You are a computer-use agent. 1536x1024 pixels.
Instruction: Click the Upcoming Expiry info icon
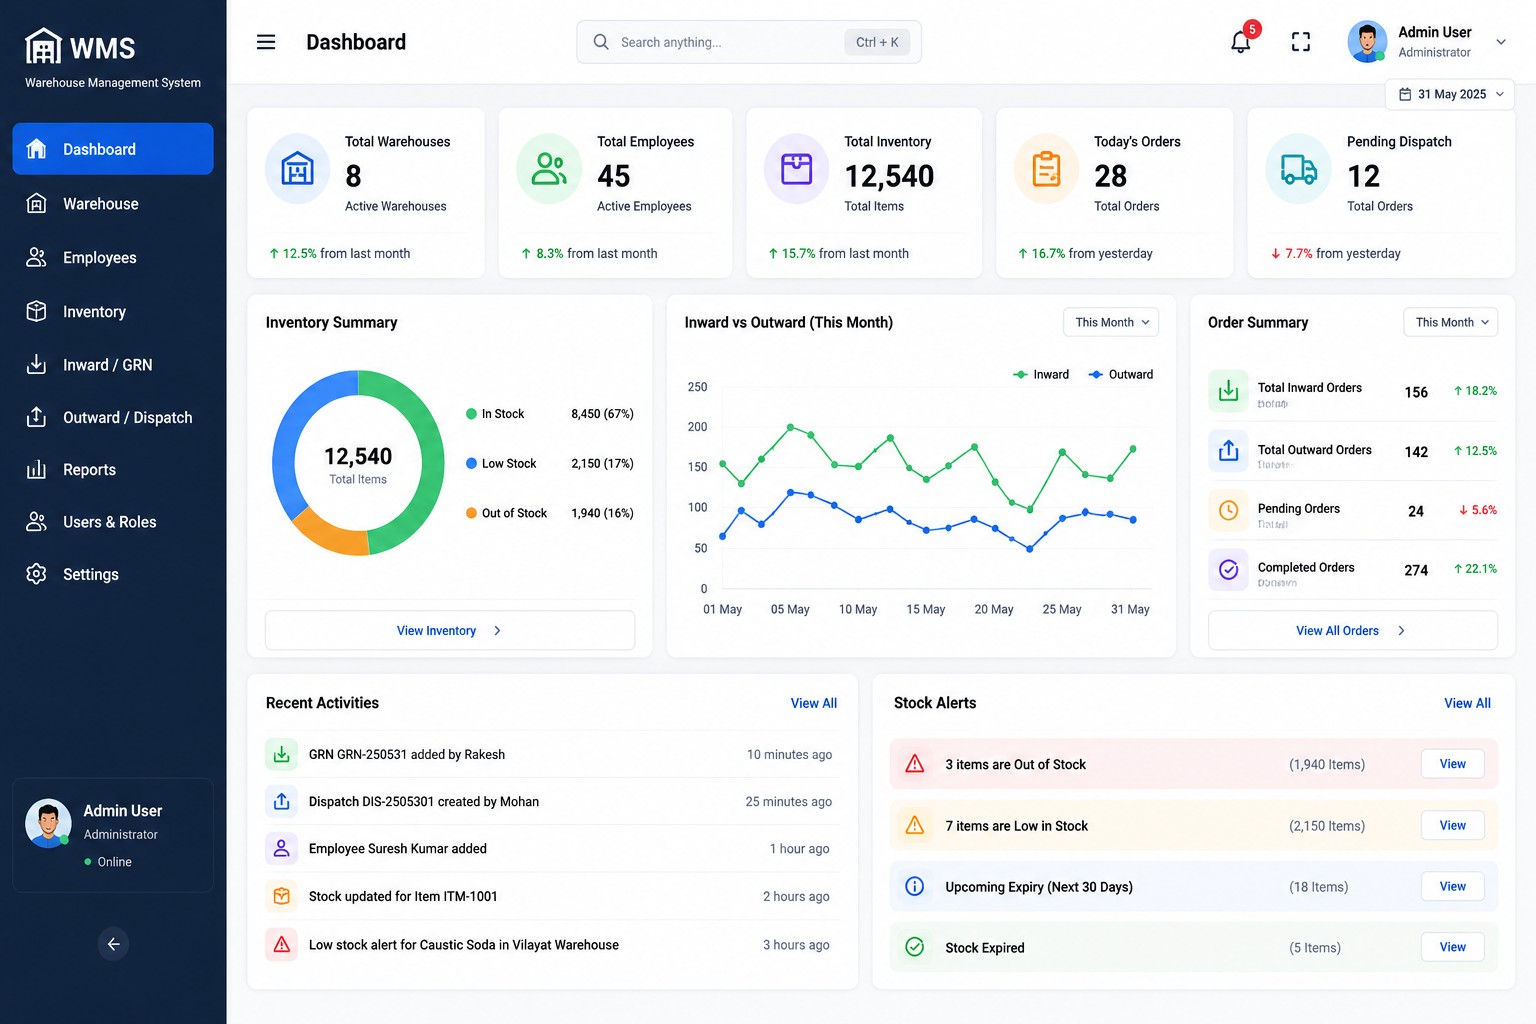(915, 886)
